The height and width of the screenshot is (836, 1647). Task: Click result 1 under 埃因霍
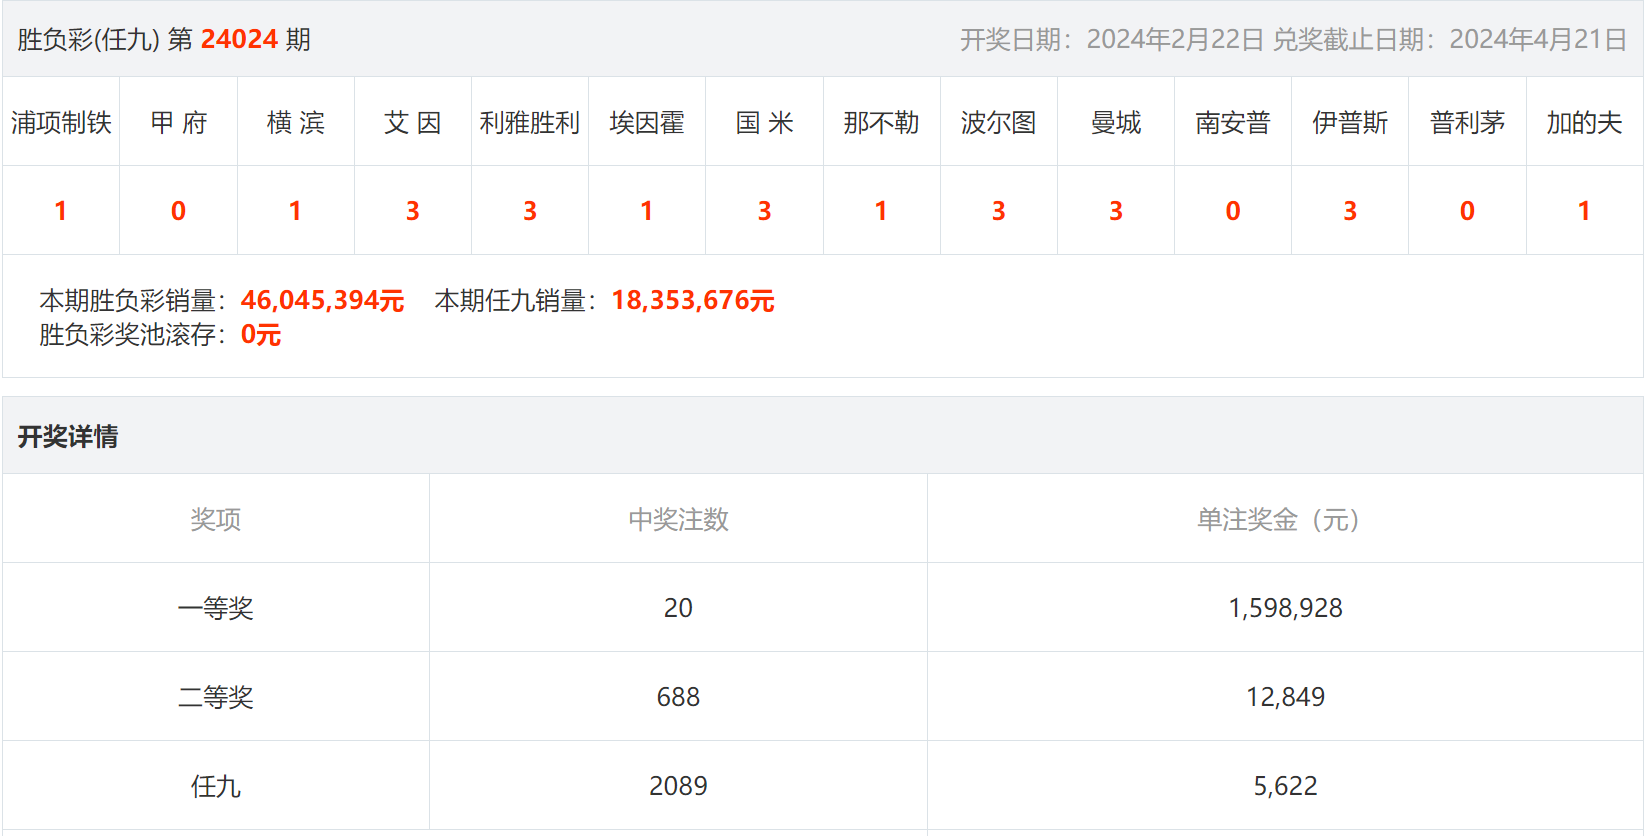click(647, 210)
